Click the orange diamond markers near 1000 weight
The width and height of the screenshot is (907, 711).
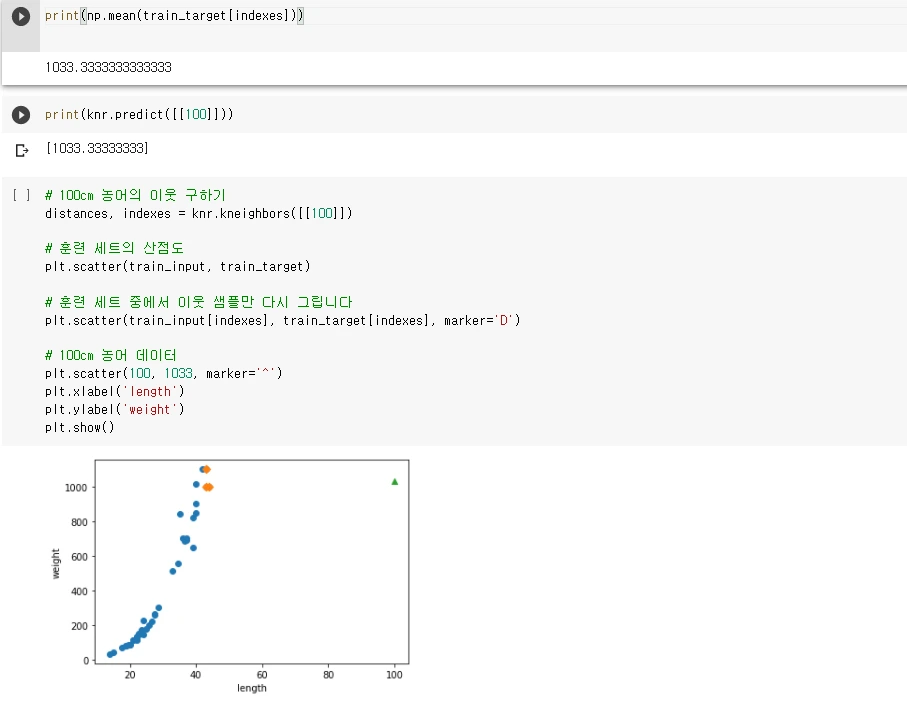point(208,487)
